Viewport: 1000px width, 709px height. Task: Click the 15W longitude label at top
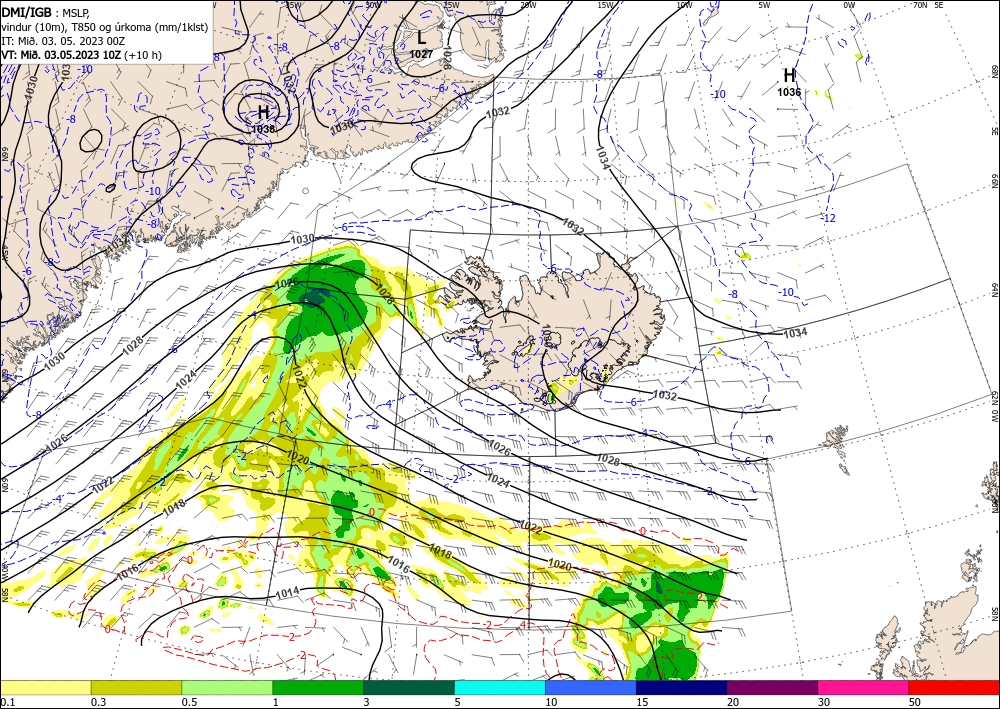[605, 5]
